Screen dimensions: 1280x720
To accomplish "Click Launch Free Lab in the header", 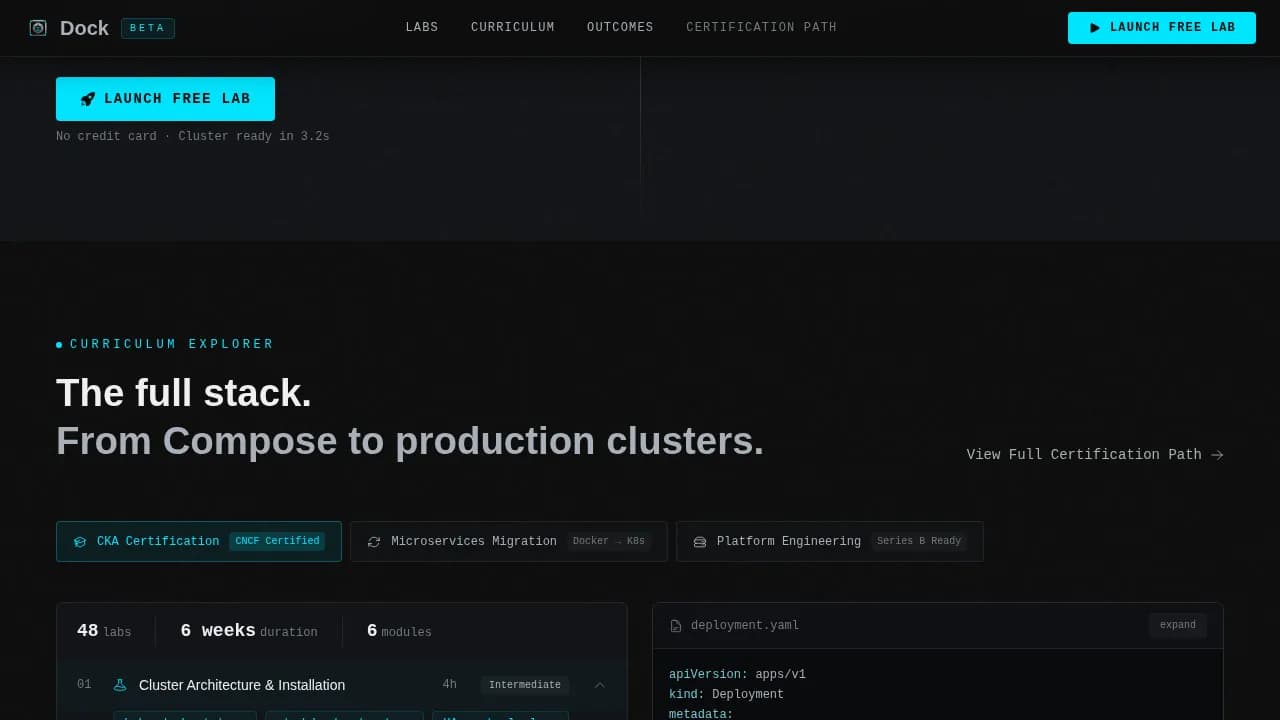I will pos(1162,28).
